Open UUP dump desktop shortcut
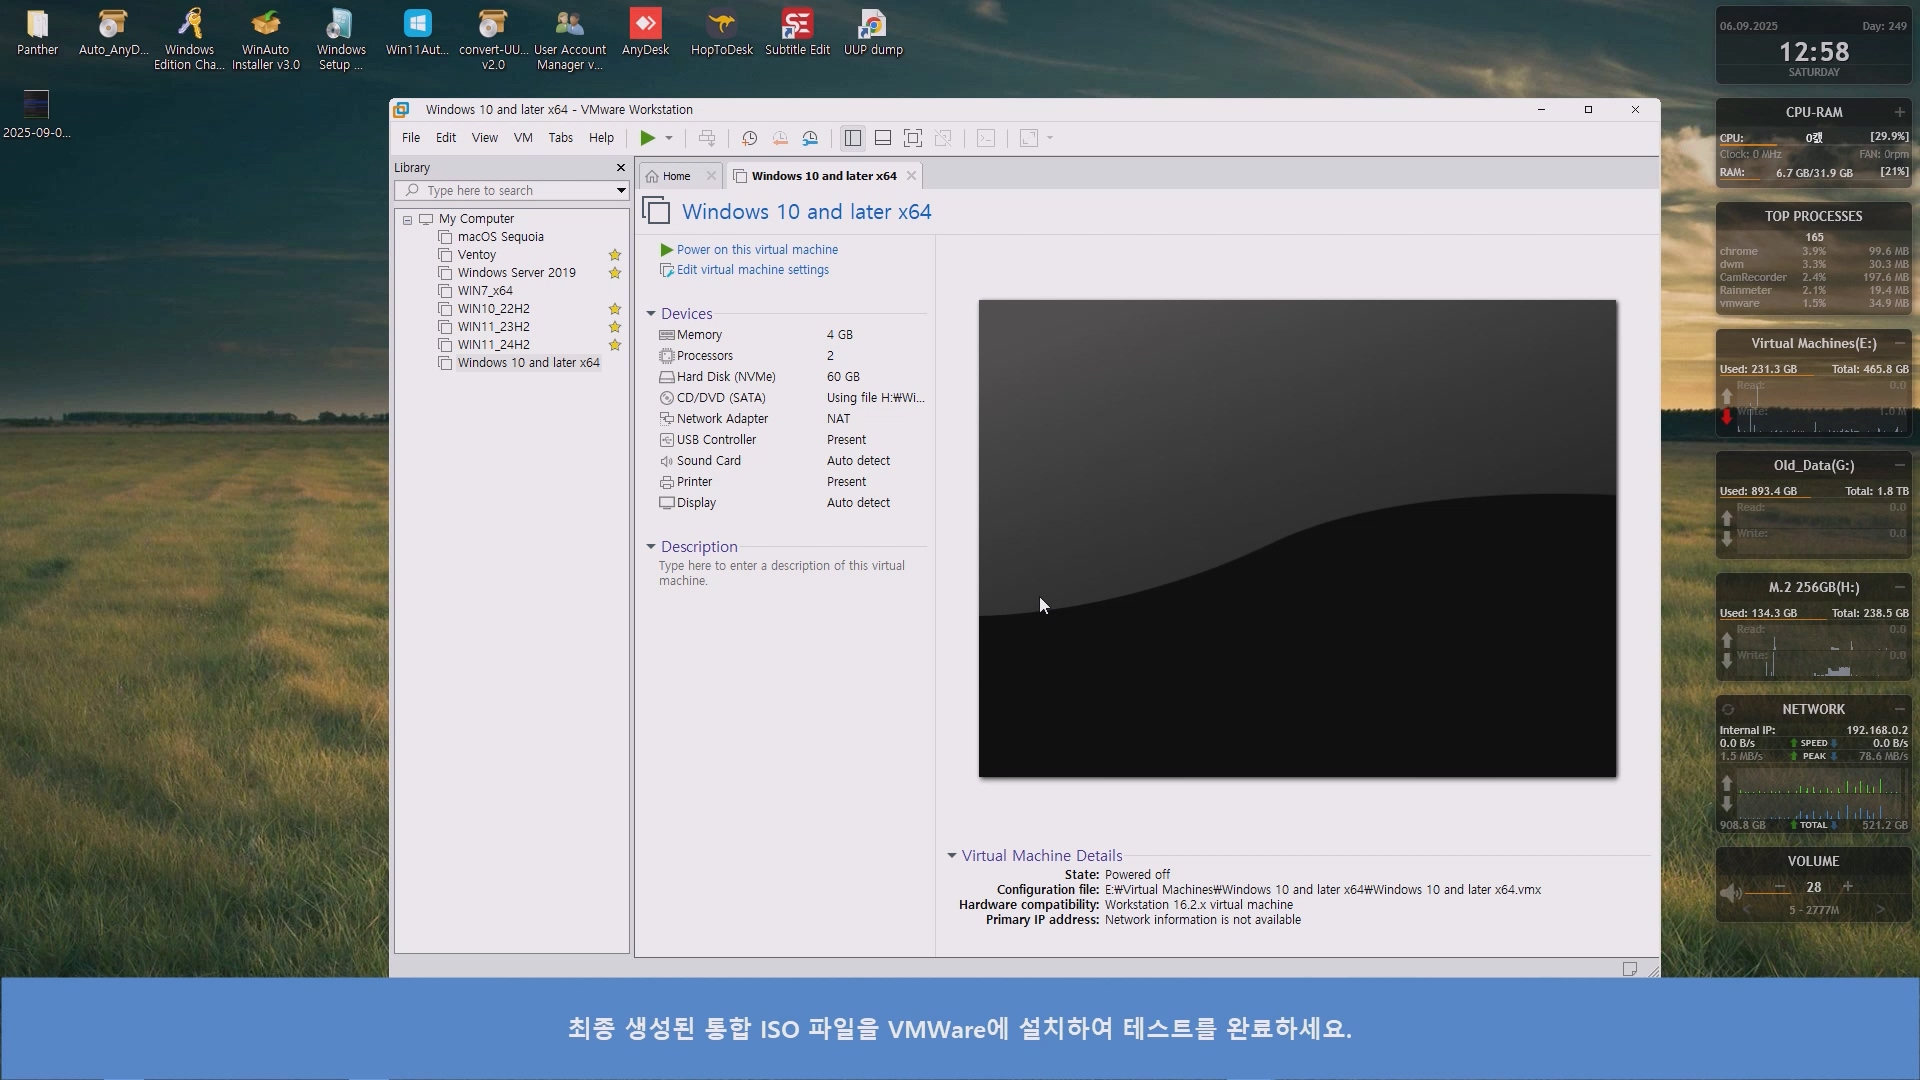Screen dimensions: 1920x1080 click(873, 32)
